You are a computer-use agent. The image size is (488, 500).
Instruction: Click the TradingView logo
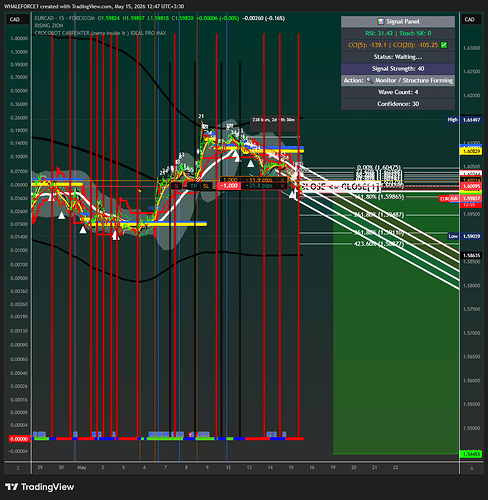pos(40,487)
